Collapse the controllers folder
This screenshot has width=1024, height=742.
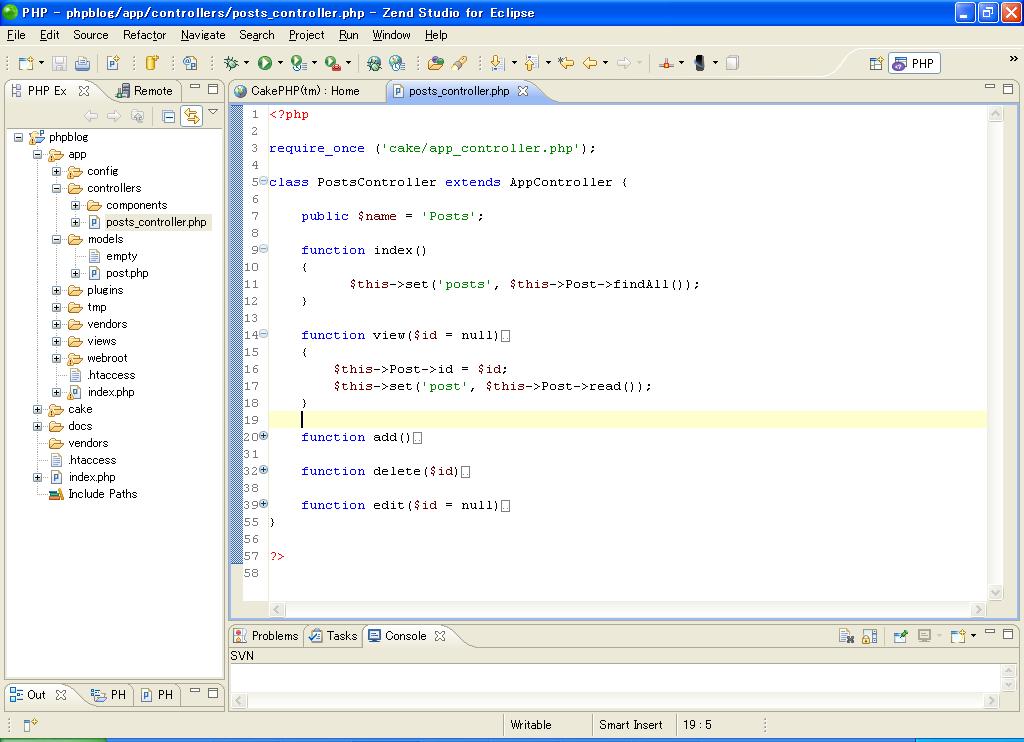[x=57, y=188]
